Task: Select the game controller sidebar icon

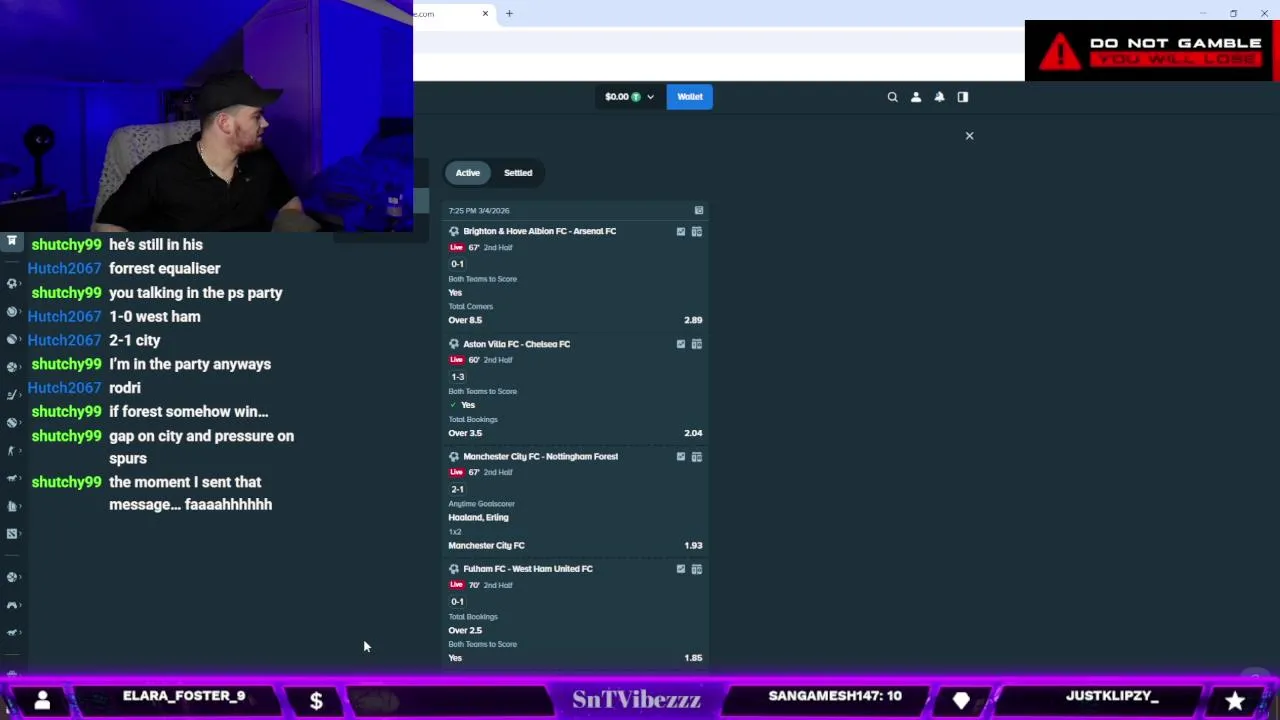Action: (12, 605)
